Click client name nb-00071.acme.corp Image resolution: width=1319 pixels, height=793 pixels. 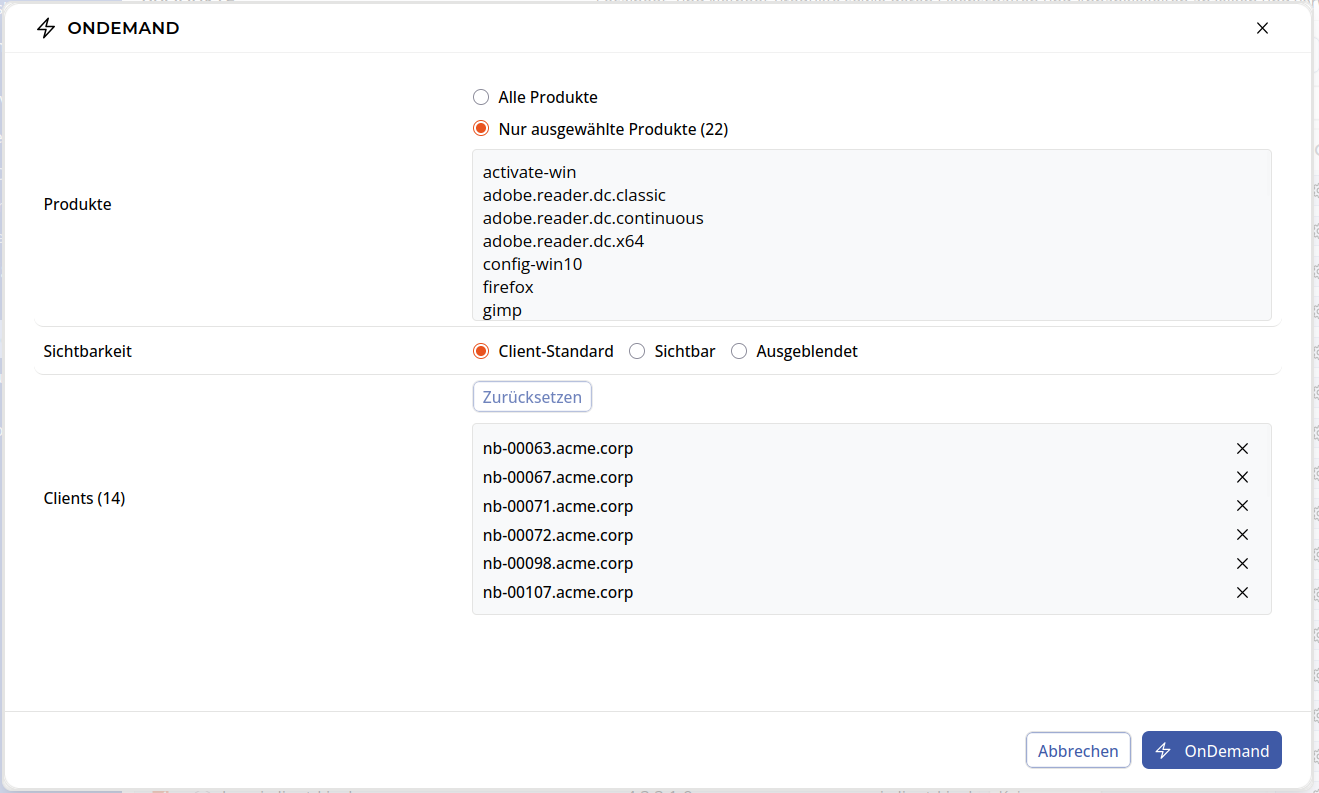click(558, 506)
